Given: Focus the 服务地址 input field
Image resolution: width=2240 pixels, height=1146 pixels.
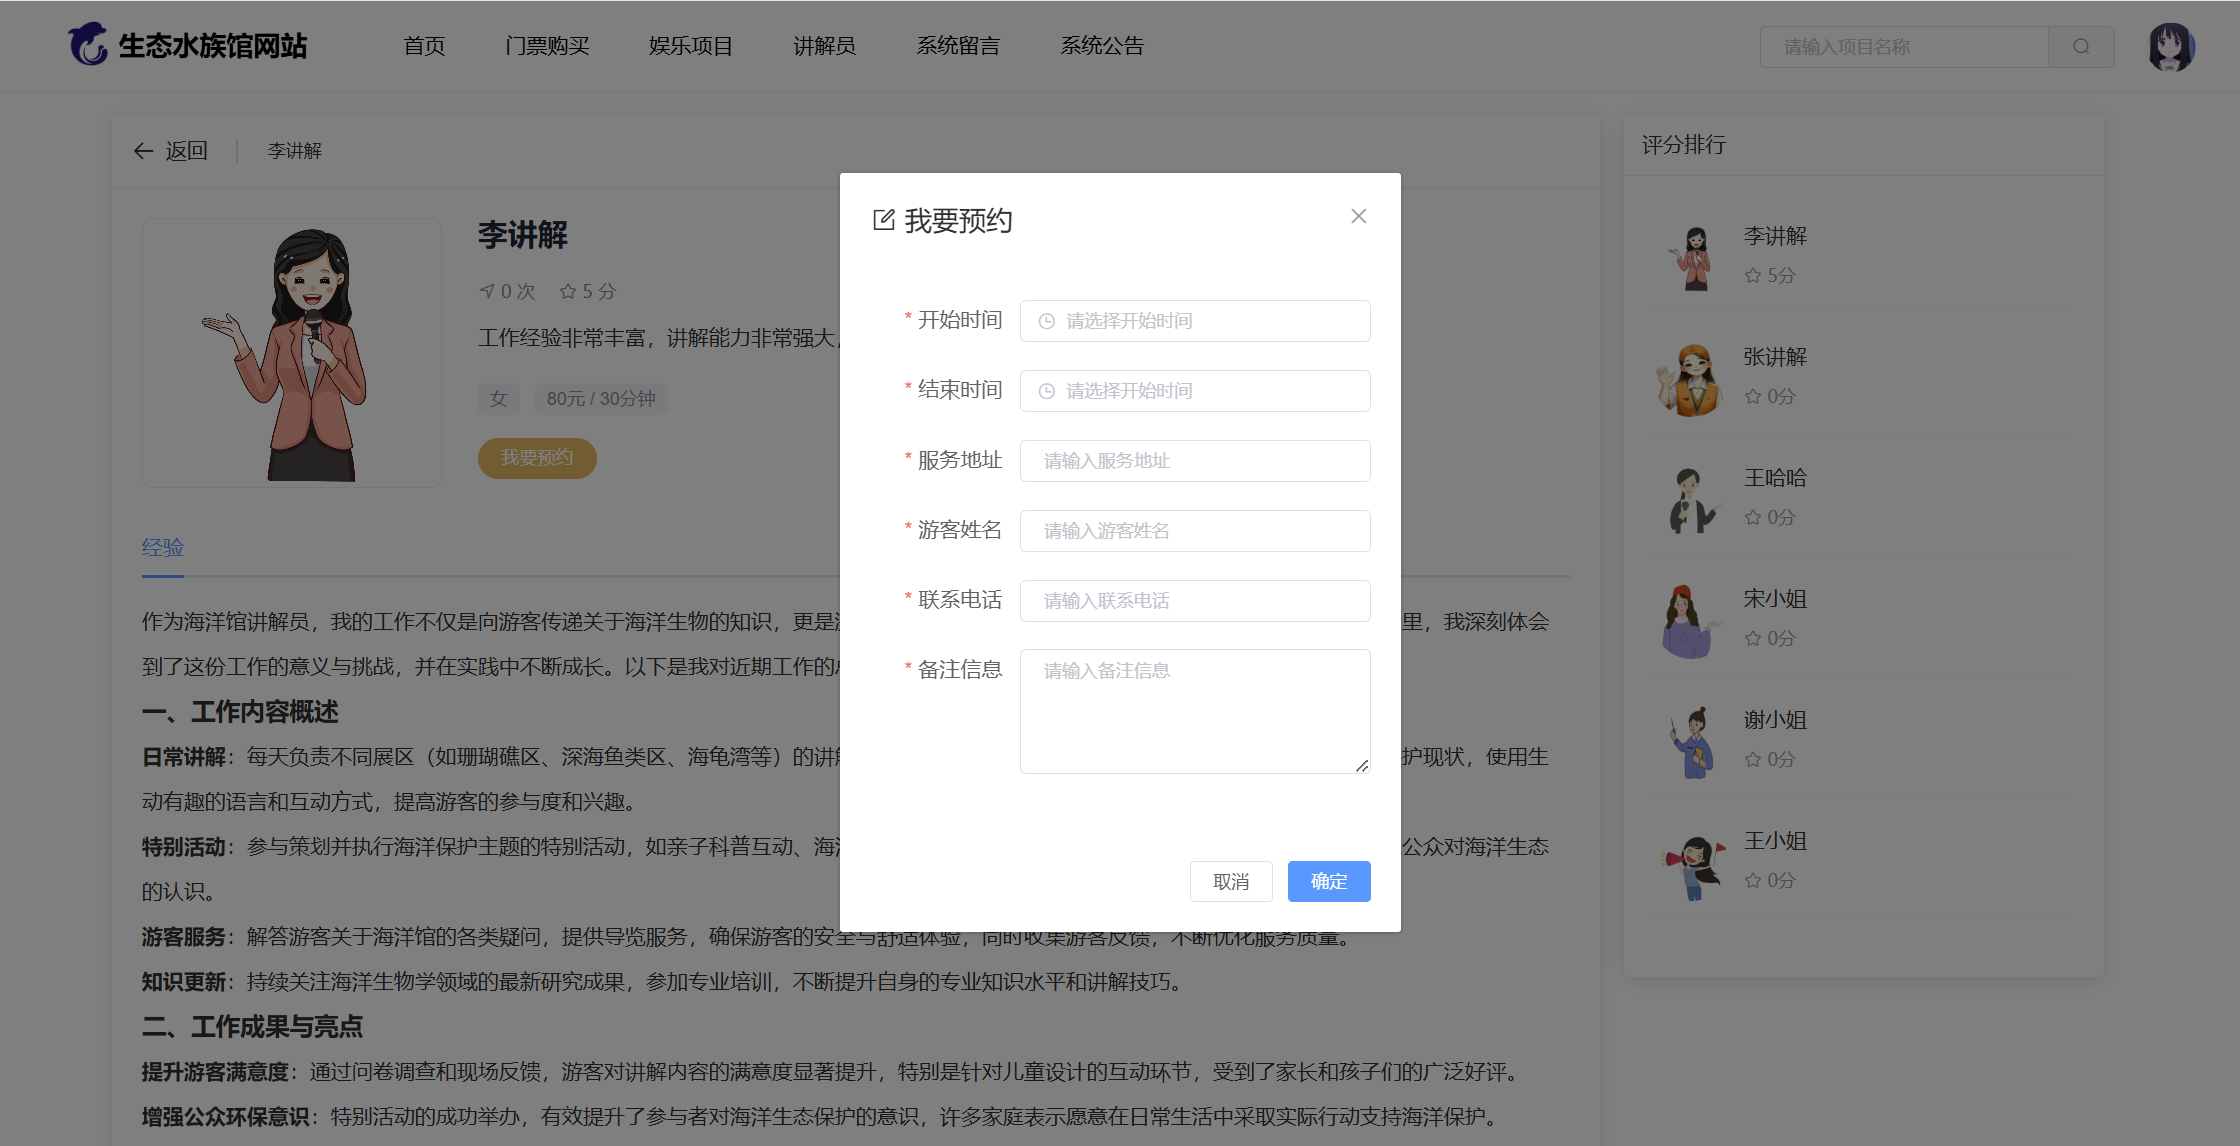Looking at the screenshot, I should tap(1195, 461).
